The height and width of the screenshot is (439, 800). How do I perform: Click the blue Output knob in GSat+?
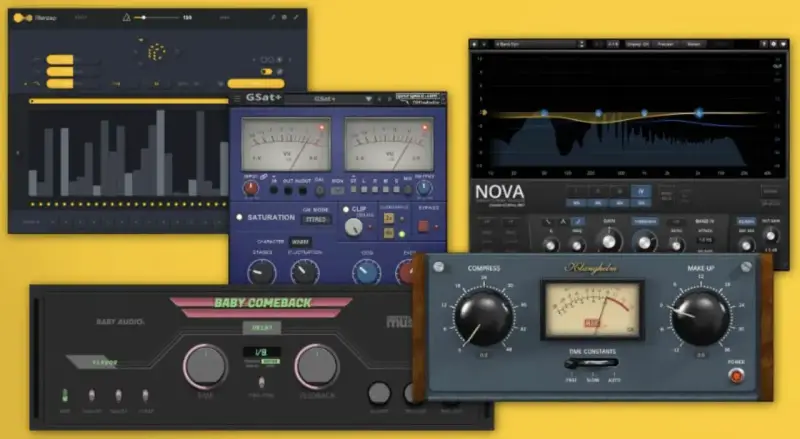424,188
